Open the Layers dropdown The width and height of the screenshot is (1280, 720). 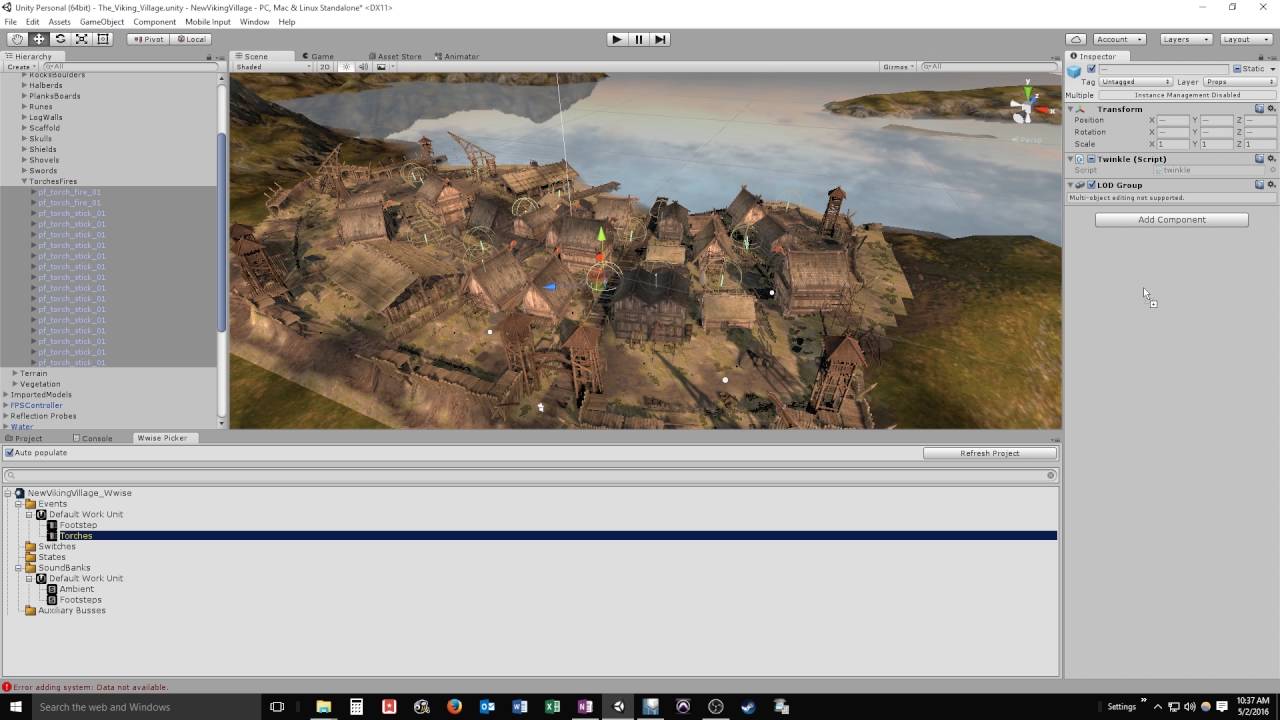click(1186, 39)
